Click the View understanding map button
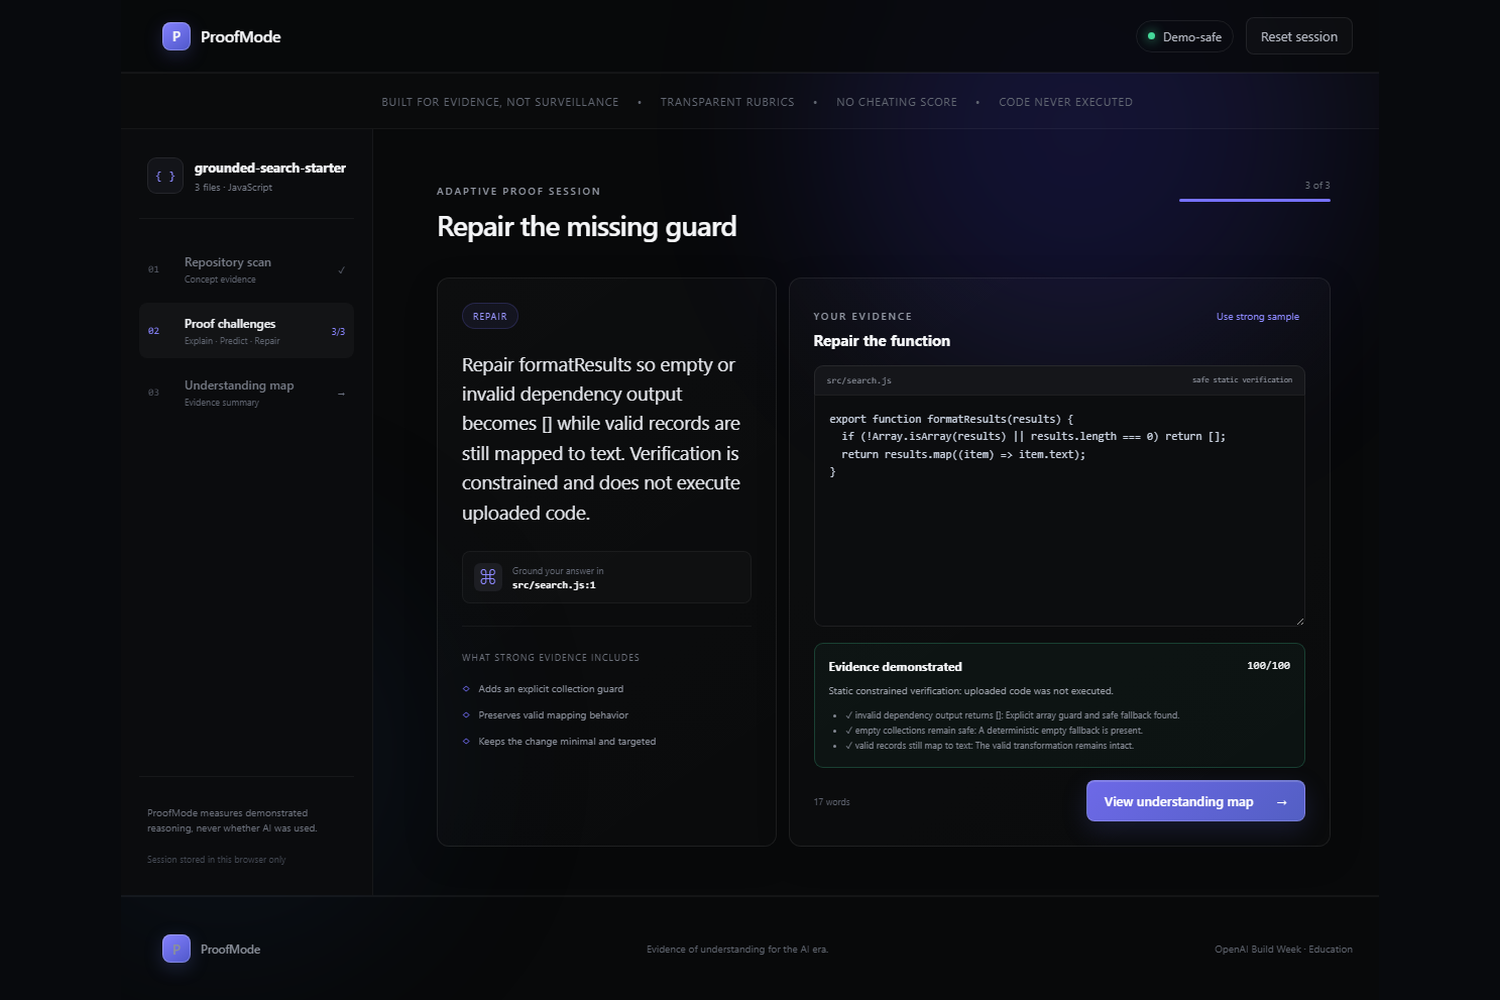 pyautogui.click(x=1195, y=801)
